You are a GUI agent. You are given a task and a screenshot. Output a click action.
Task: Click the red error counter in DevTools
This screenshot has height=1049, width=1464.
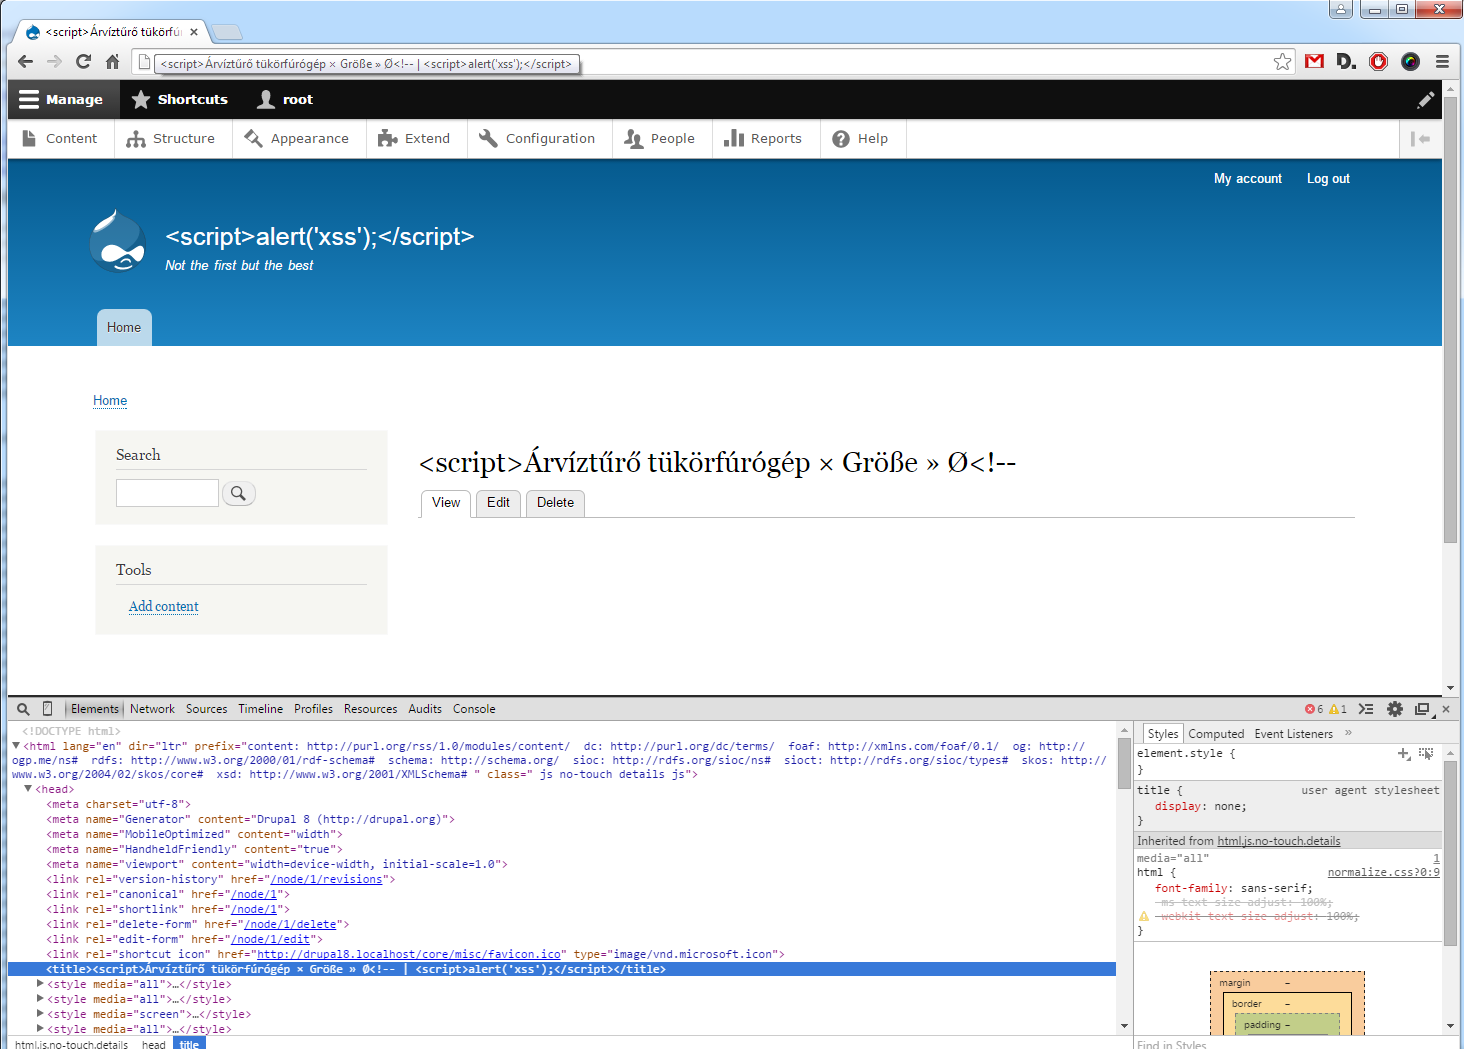(x=1312, y=709)
